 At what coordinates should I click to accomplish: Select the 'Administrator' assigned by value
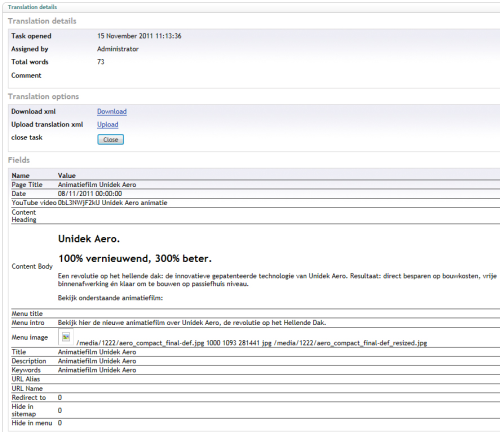118,49
